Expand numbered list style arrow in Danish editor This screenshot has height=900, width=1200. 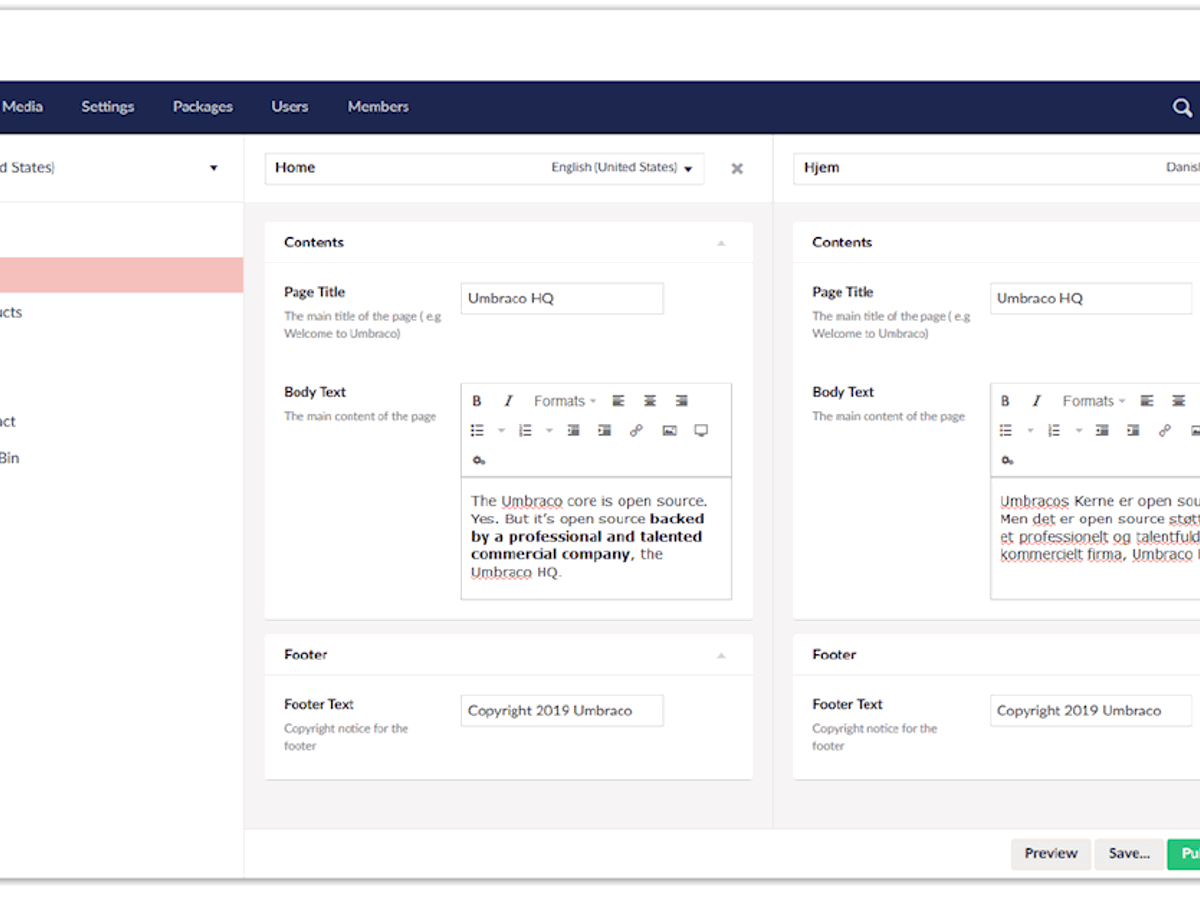(1078, 431)
